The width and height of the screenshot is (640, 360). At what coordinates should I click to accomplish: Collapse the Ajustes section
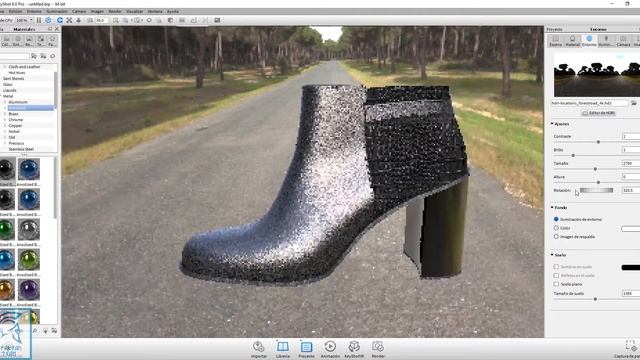pos(552,124)
